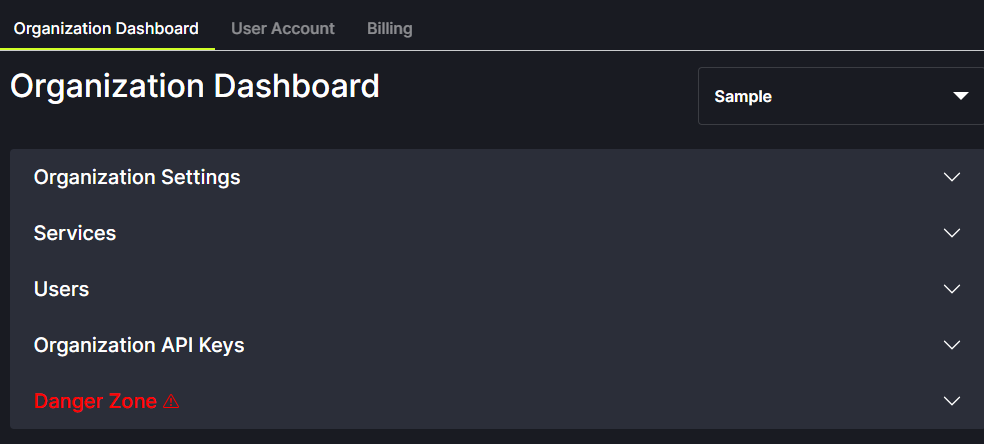Open Danger Zone using its chevron icon
The image size is (984, 444).
click(x=951, y=401)
